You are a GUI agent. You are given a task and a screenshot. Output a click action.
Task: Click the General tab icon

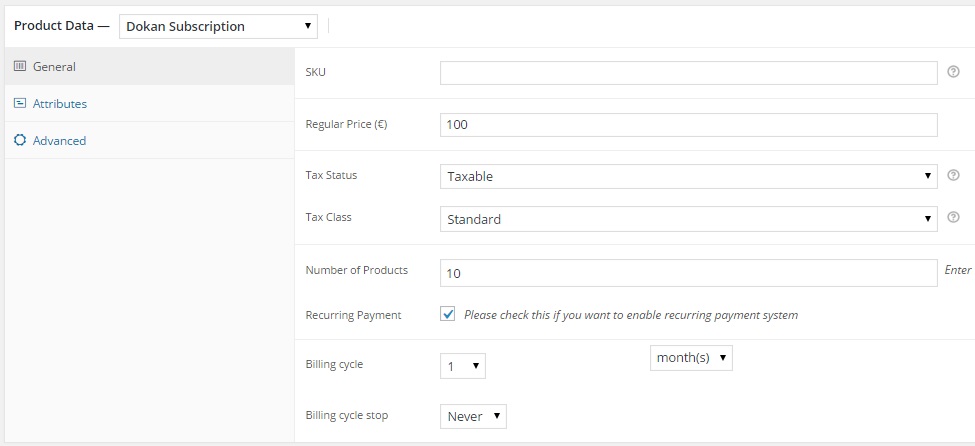tap(20, 66)
